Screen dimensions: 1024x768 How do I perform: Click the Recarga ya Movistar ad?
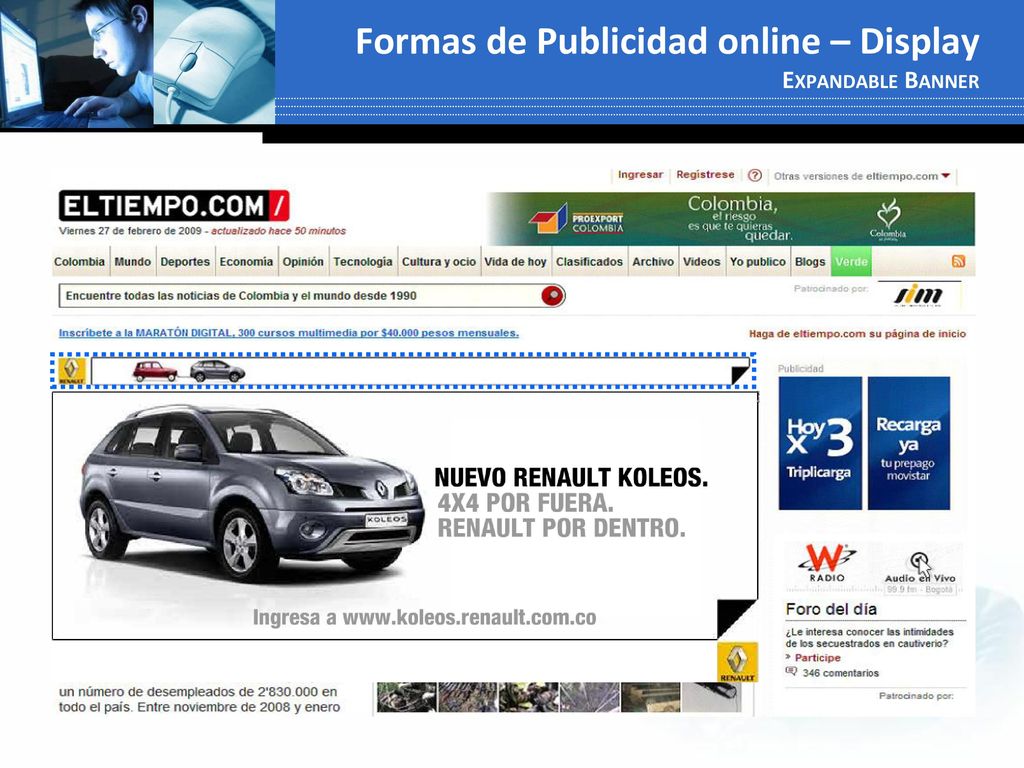tap(908, 443)
